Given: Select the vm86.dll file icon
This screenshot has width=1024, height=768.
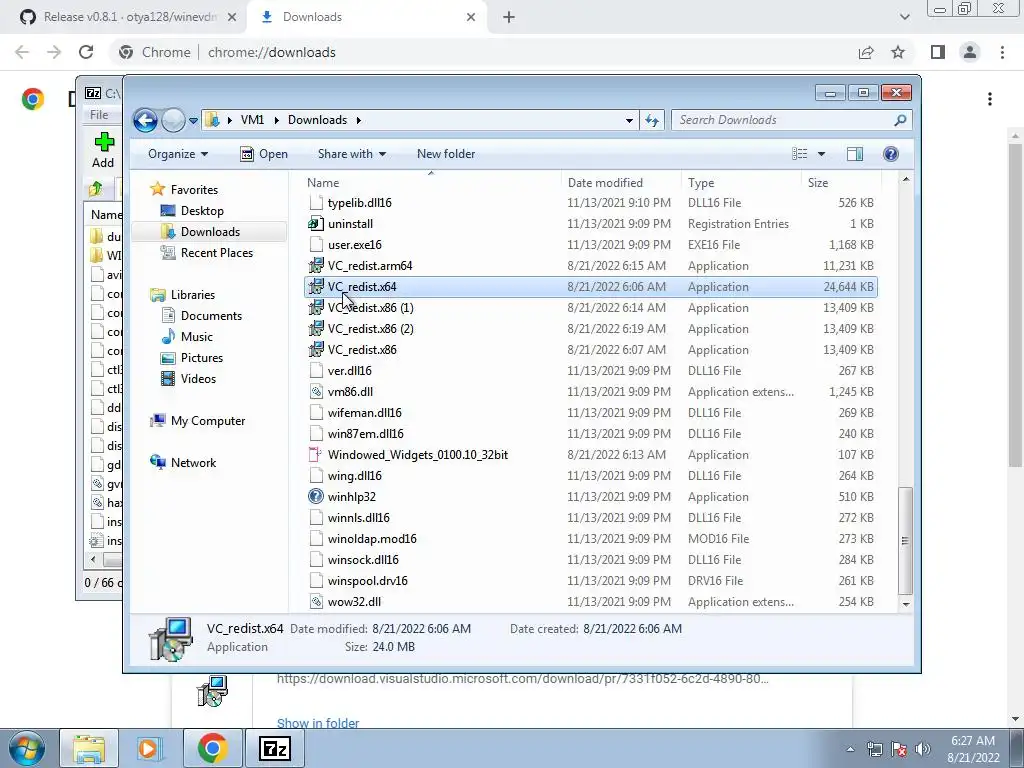Looking at the screenshot, I should coord(316,392).
